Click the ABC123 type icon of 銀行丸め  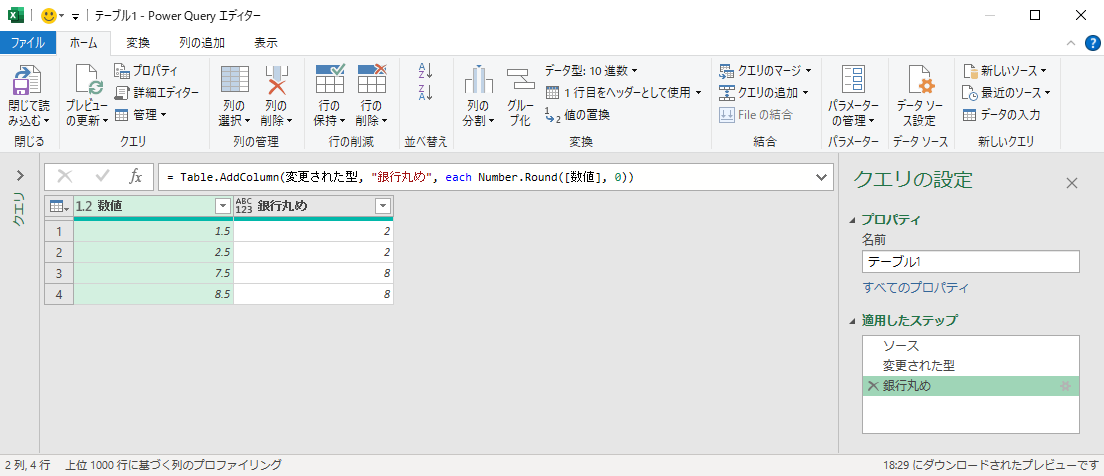tap(244, 206)
